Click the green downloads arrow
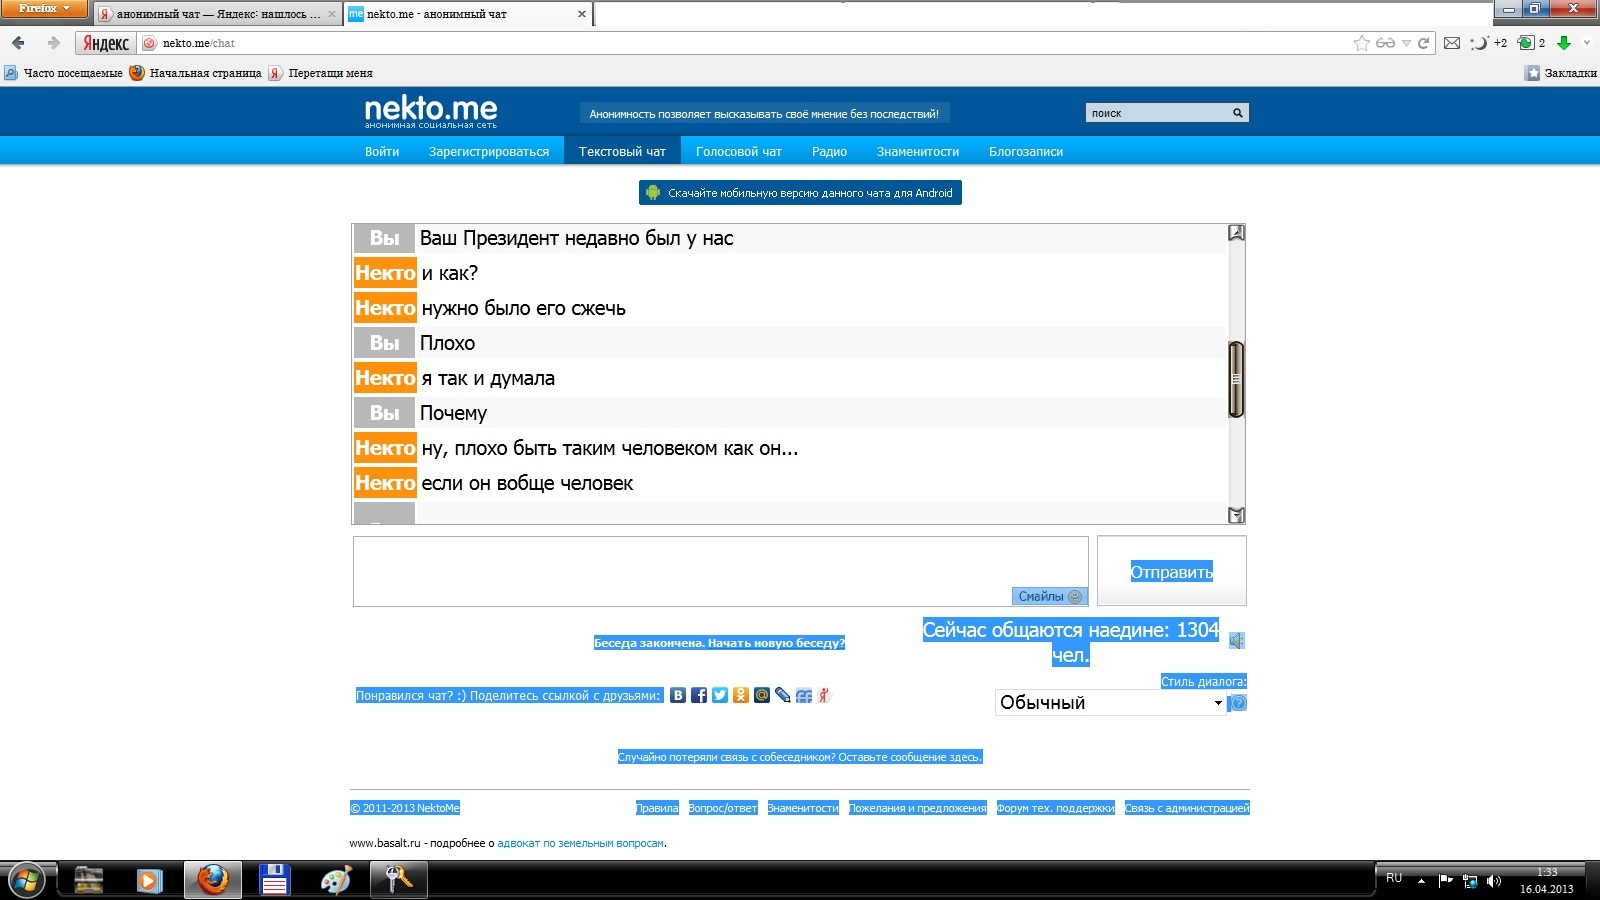1600x900 pixels. tap(1564, 43)
